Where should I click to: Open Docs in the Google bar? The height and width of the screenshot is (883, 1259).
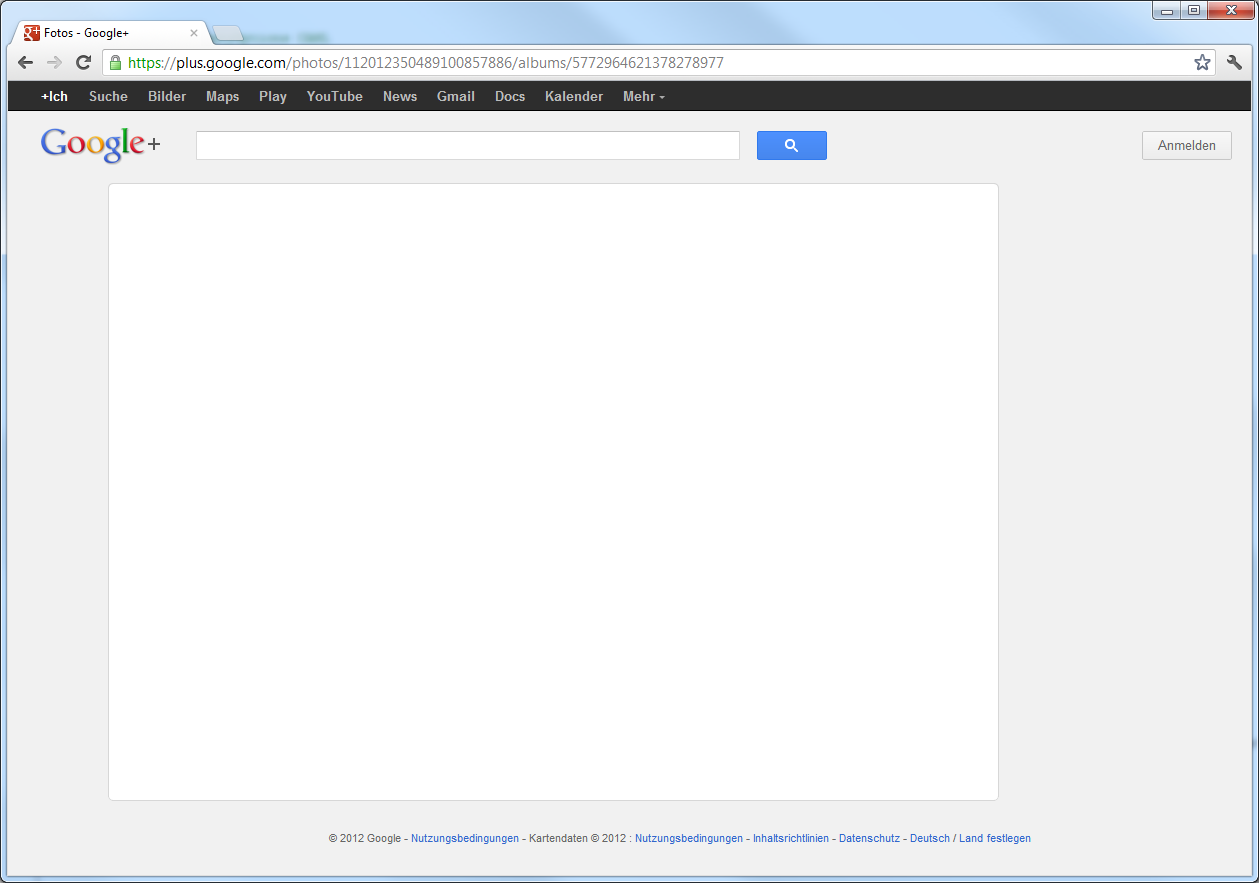pyautogui.click(x=510, y=97)
